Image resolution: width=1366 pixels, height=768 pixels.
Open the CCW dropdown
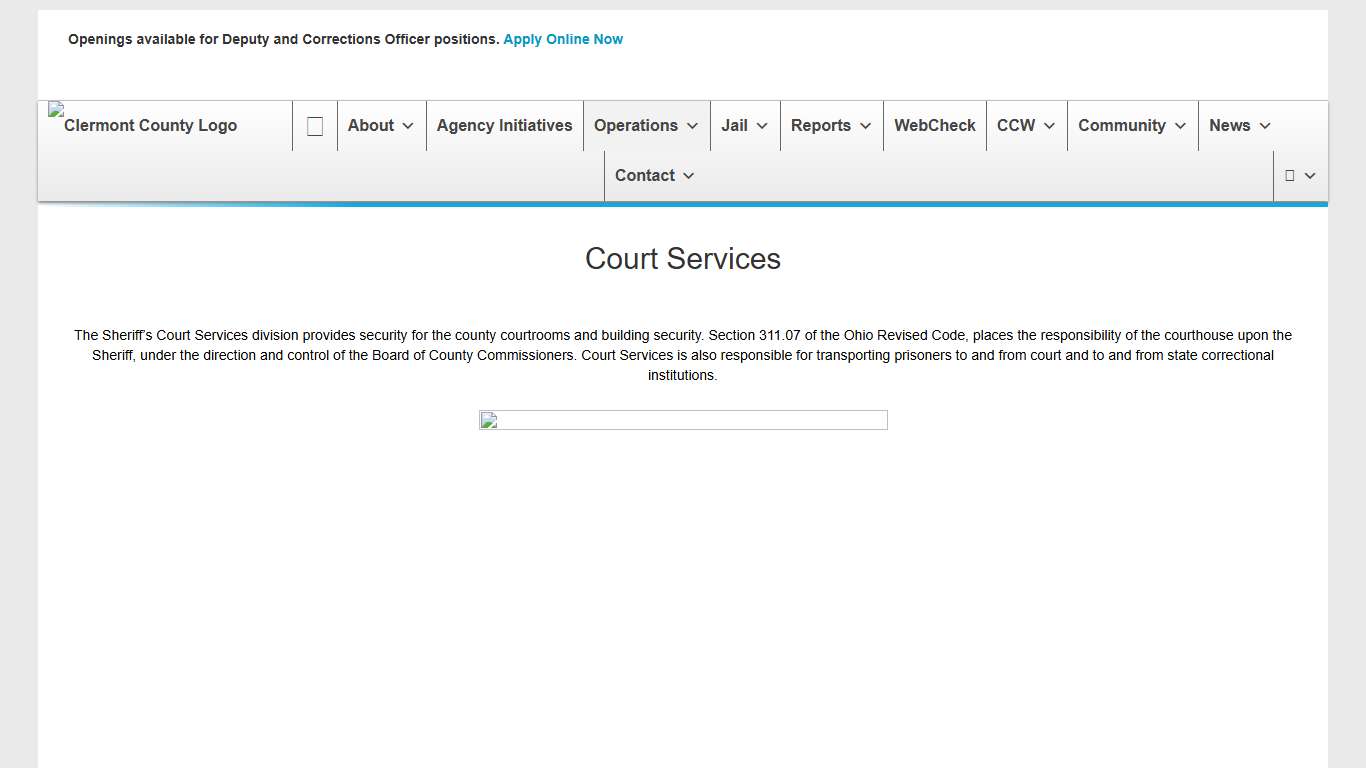(1025, 125)
